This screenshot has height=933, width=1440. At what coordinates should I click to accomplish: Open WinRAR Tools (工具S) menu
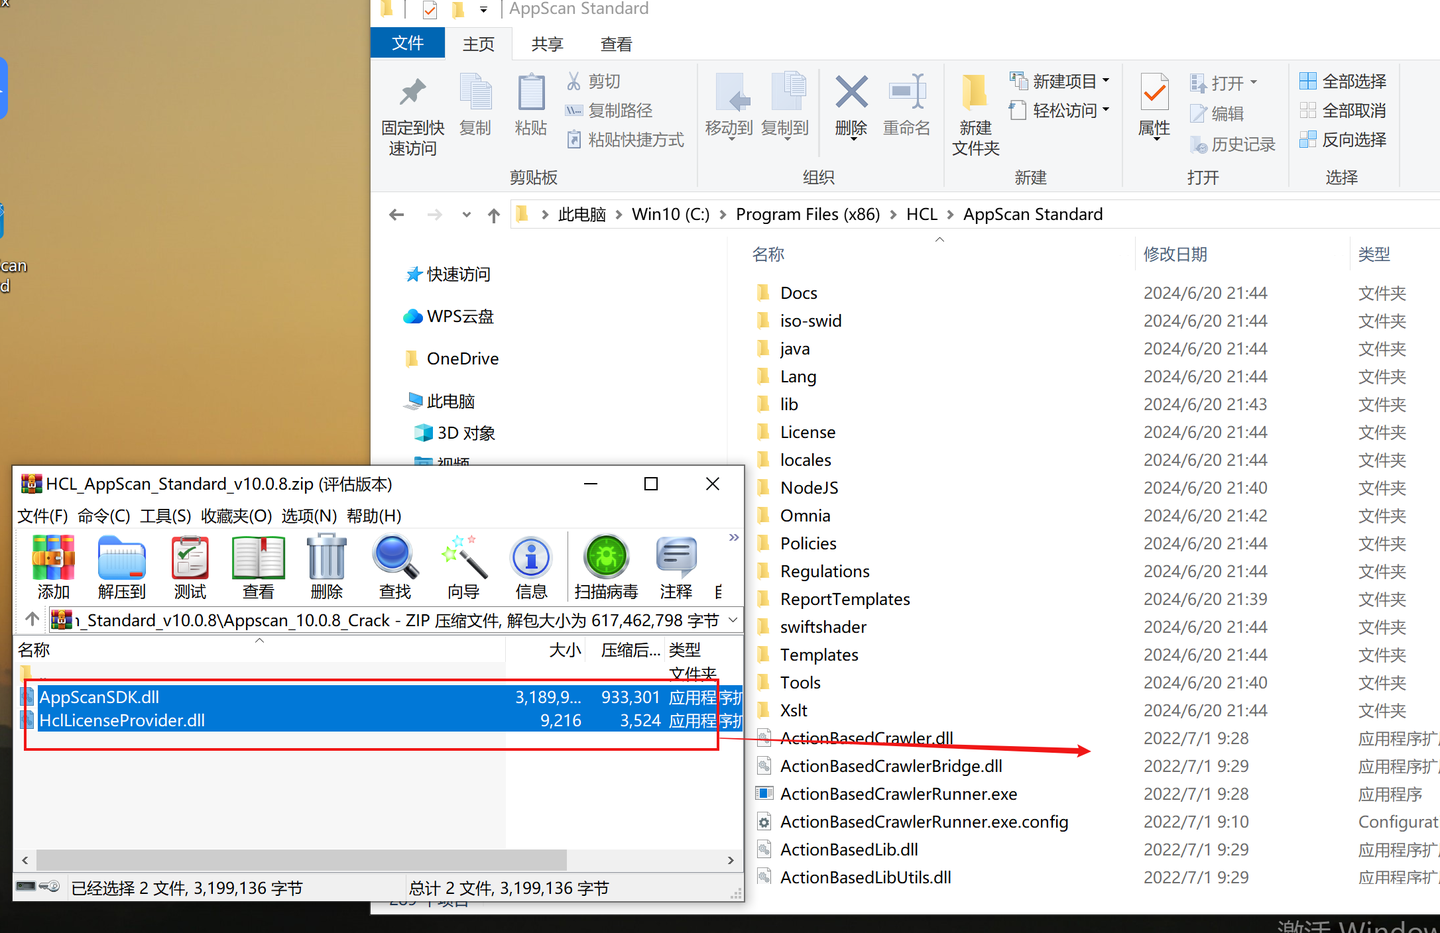coord(166,516)
